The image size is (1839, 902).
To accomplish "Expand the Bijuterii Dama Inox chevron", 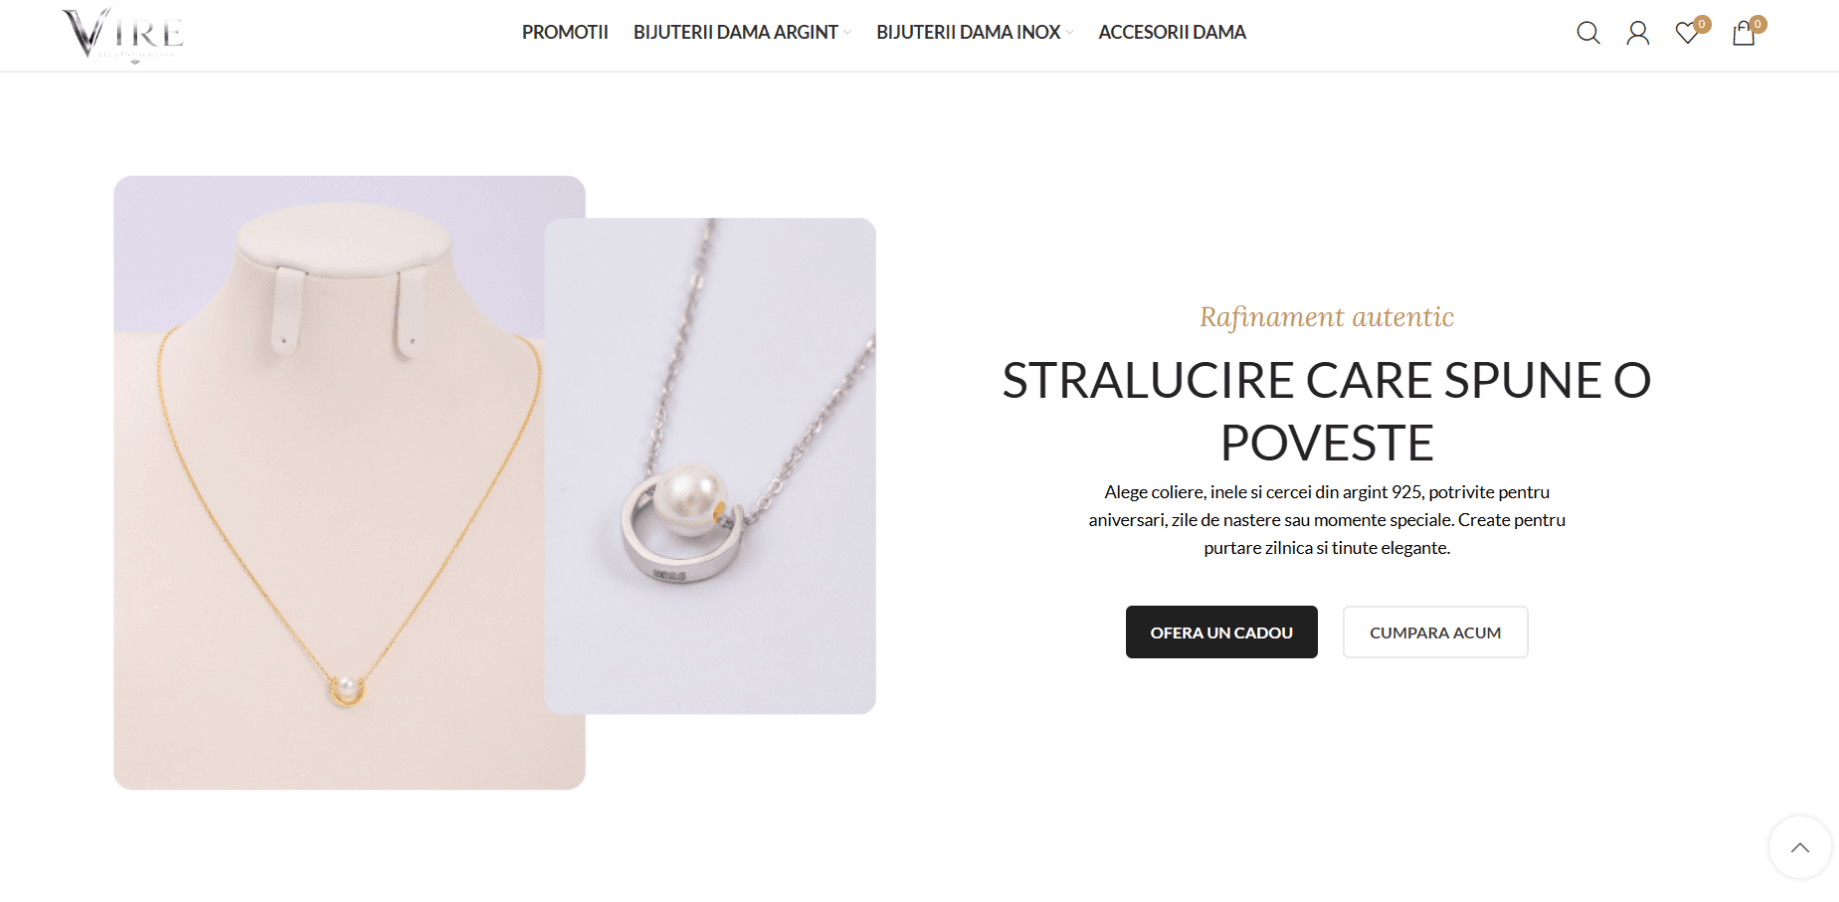I will tap(1070, 33).
